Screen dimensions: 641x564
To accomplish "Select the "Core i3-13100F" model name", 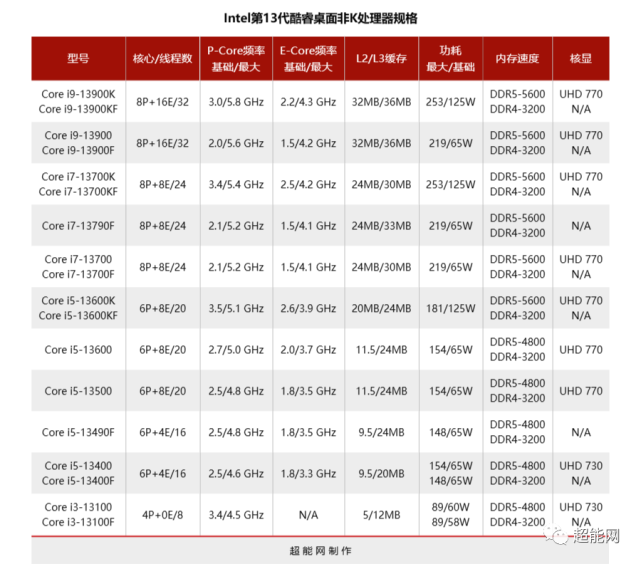I will click(78, 522).
